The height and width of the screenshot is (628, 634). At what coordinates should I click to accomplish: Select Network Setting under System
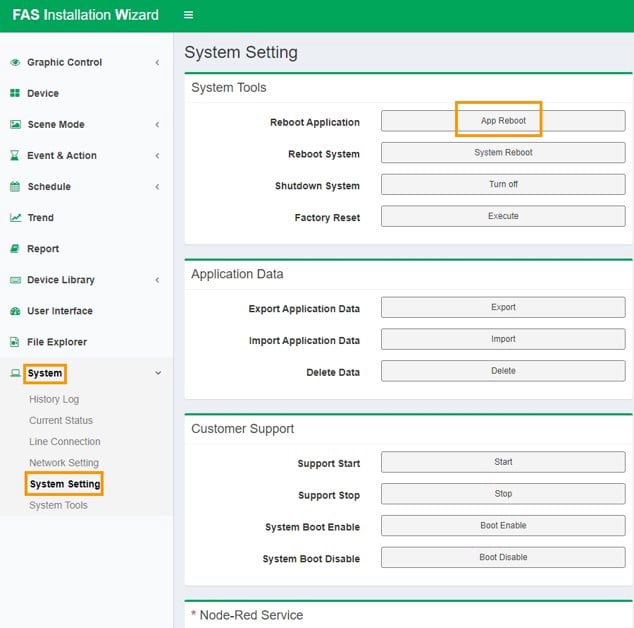(x=64, y=463)
